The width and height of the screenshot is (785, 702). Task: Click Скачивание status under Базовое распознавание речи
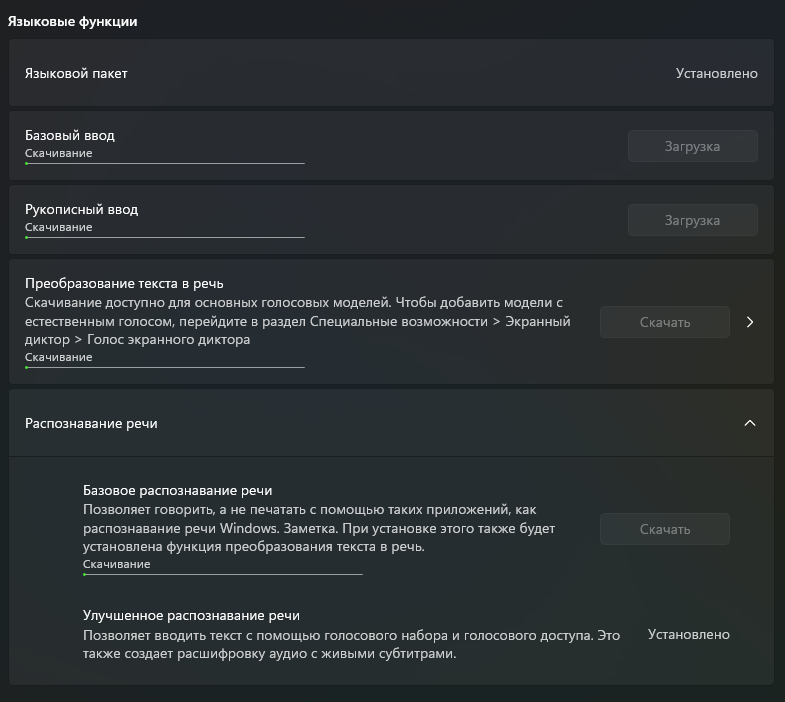(x=117, y=564)
